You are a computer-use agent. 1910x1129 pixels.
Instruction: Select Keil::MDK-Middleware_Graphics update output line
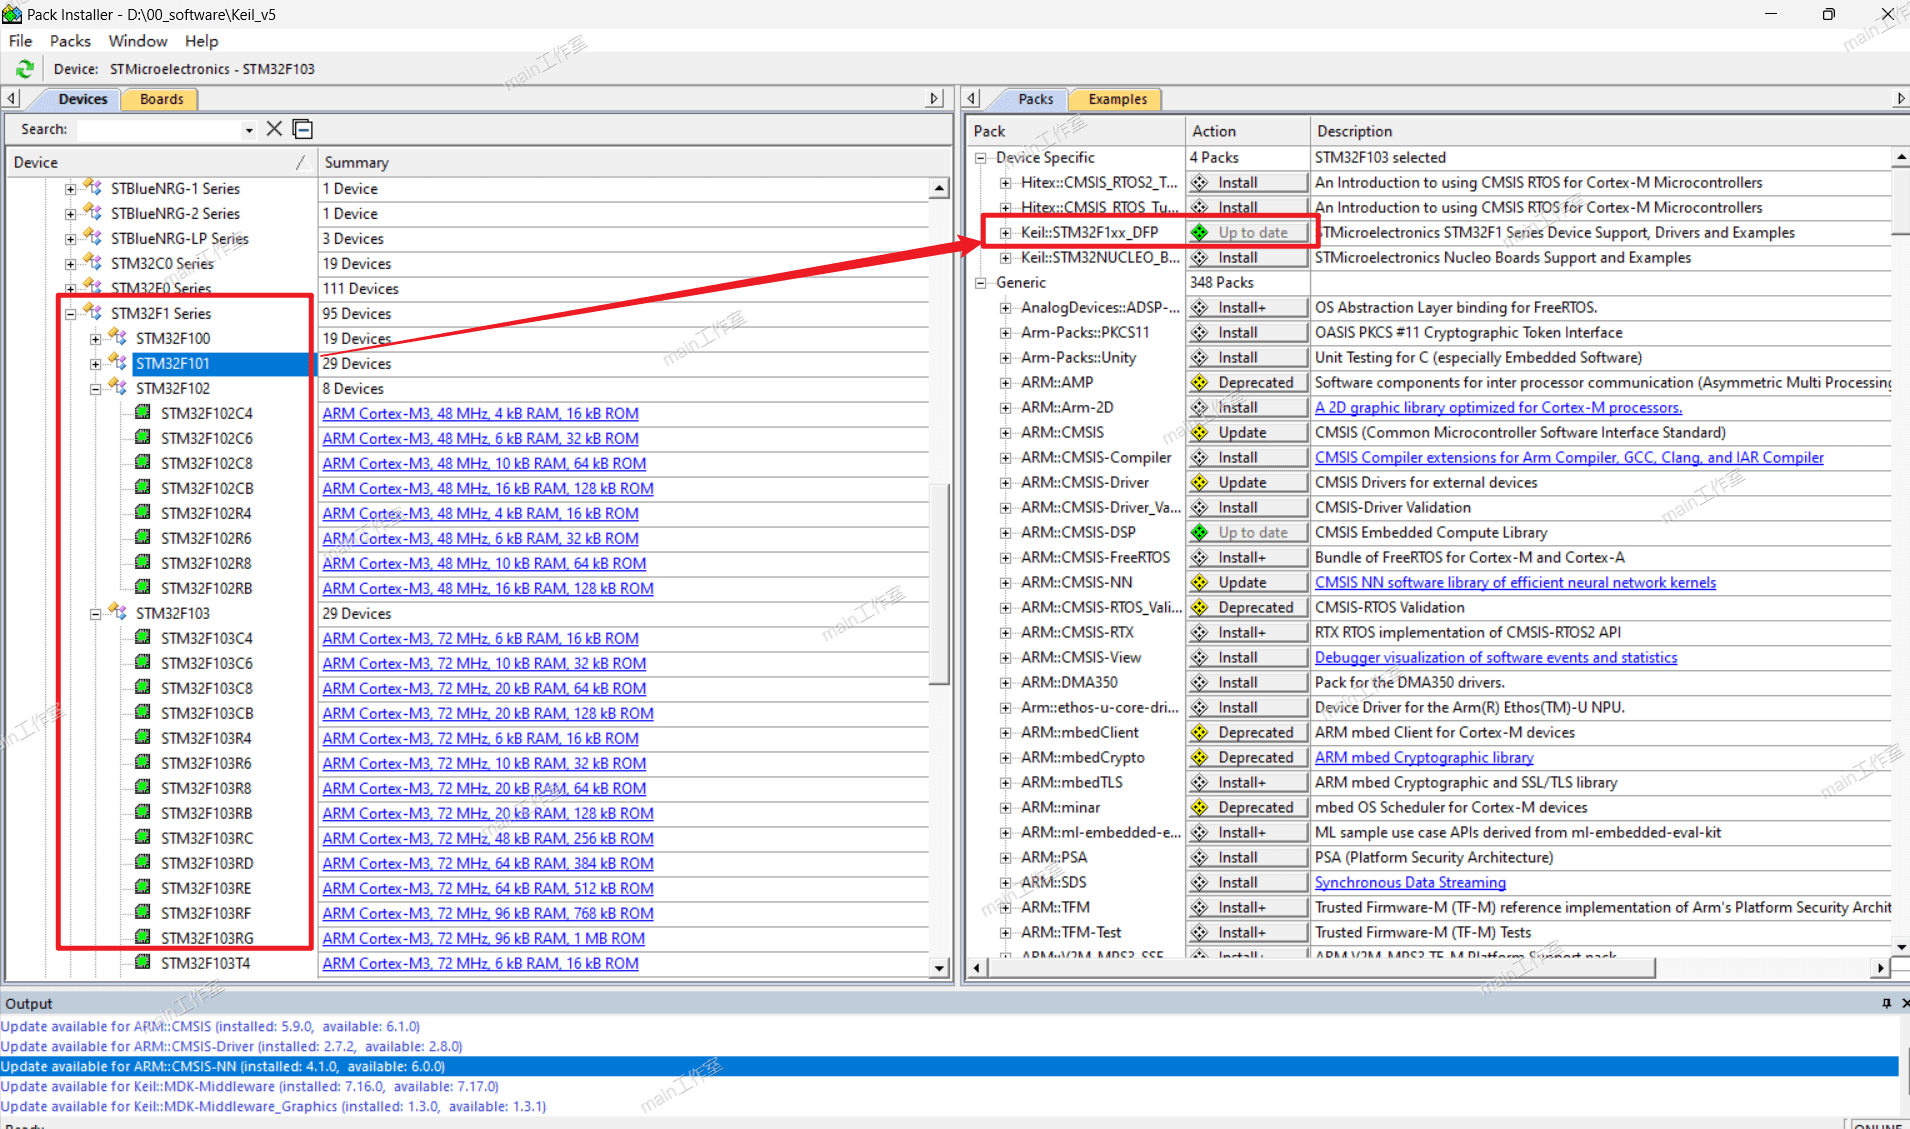tap(273, 1106)
